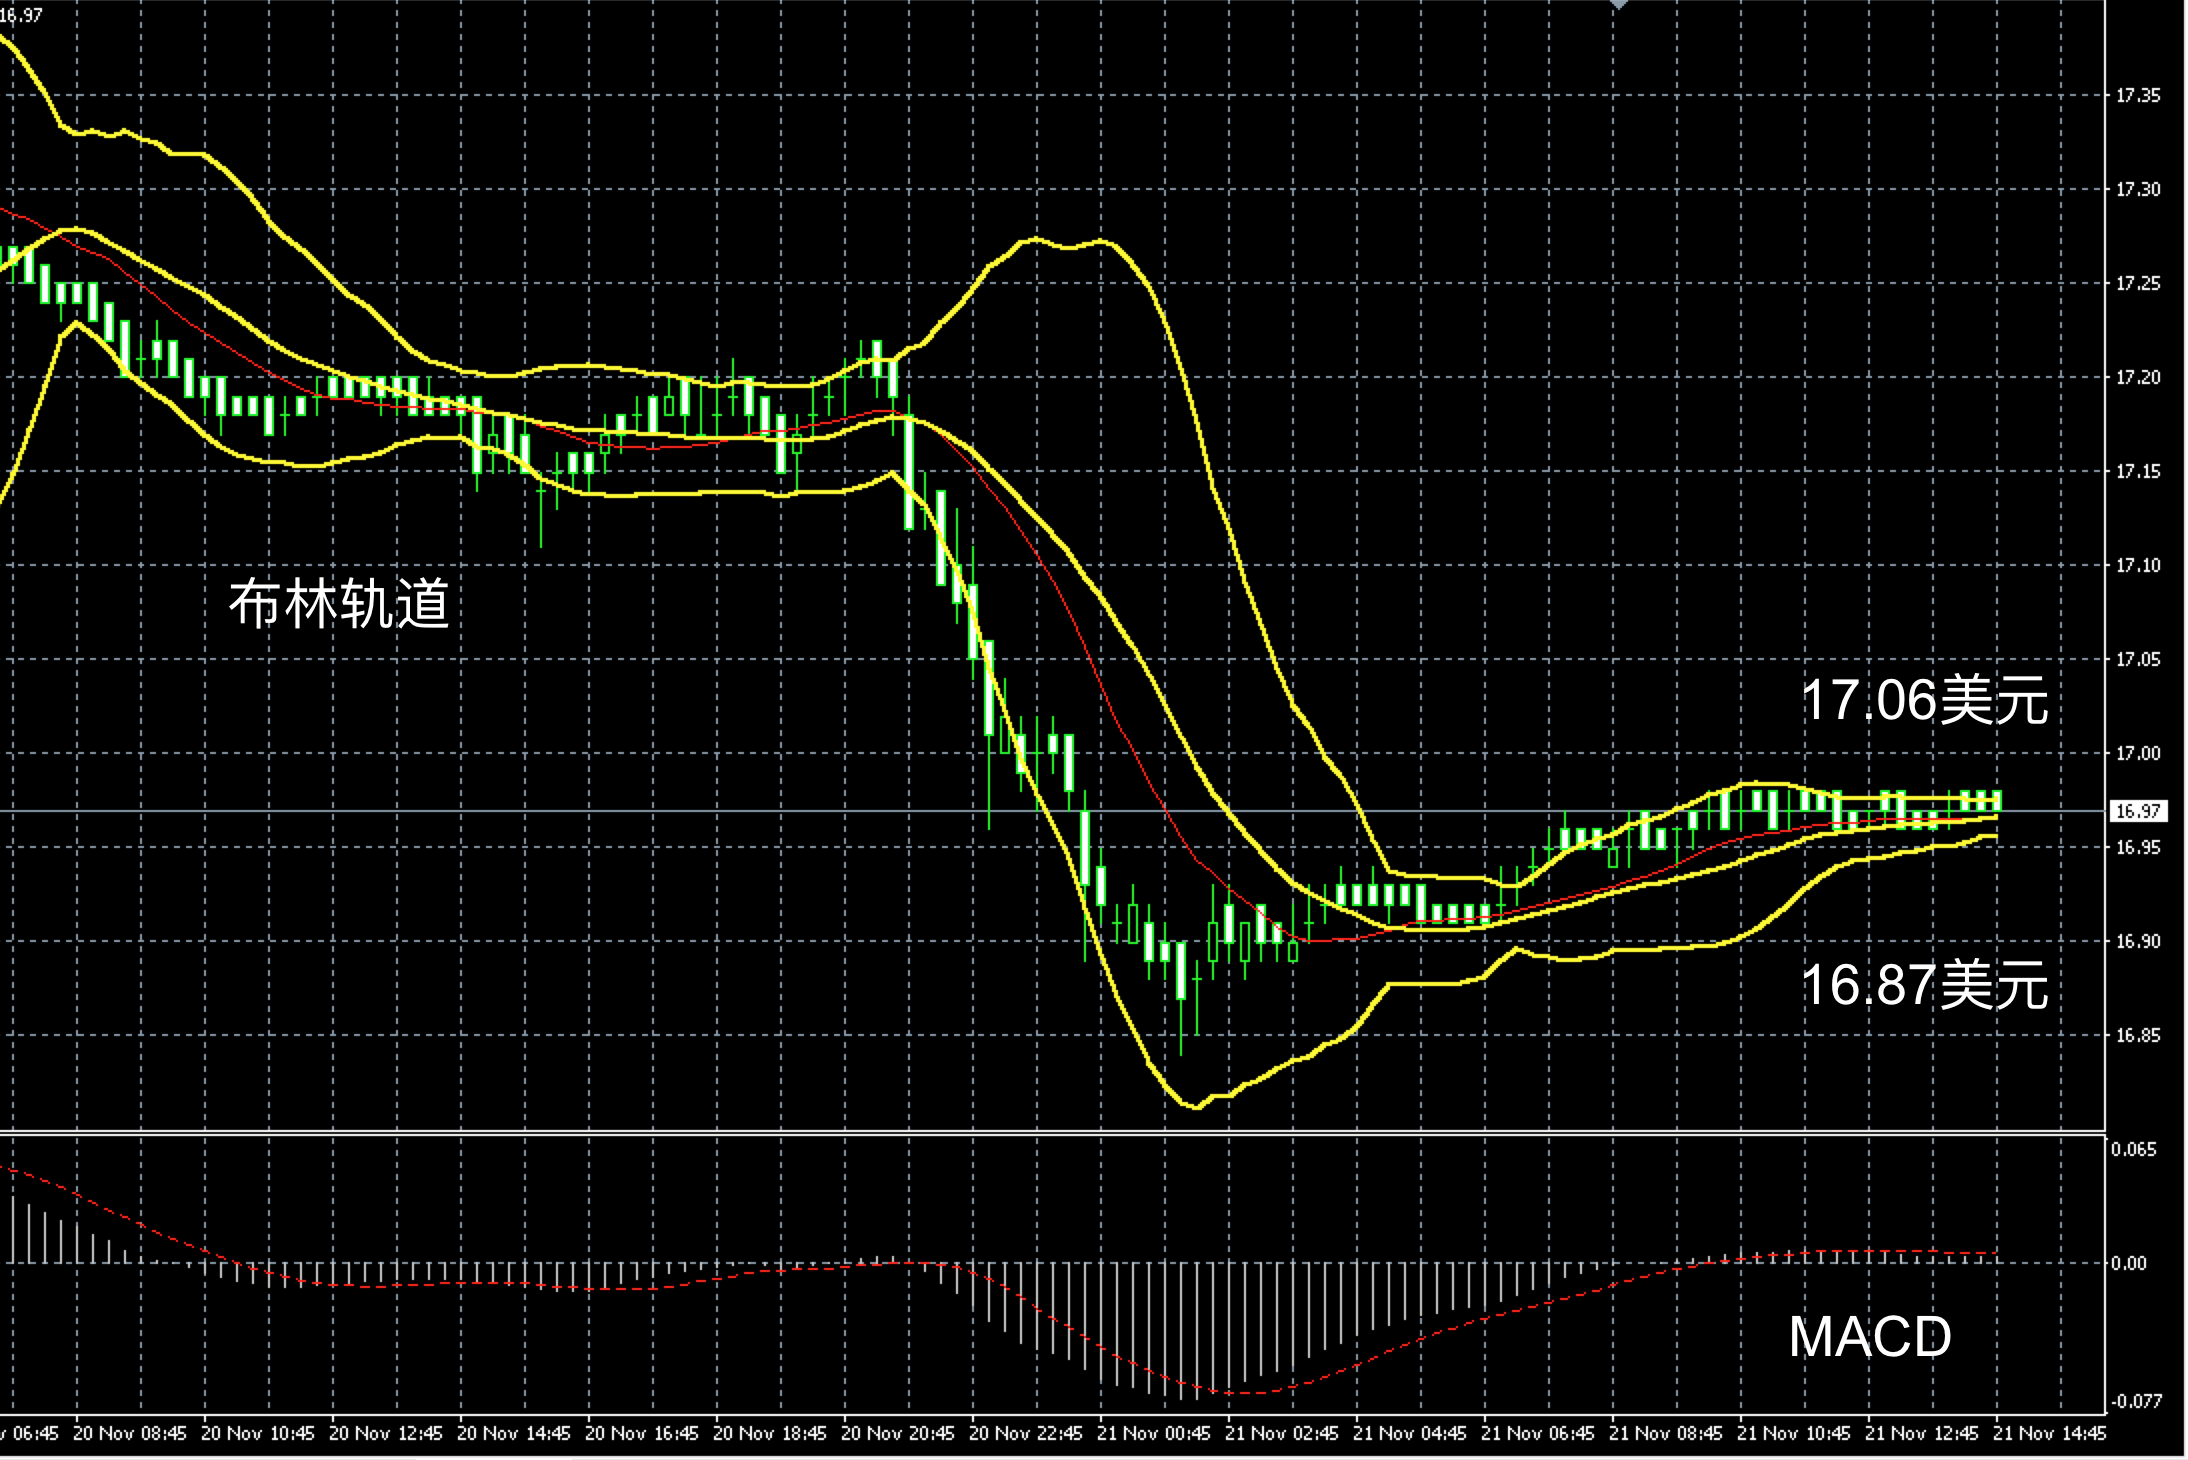Click the current price tag 16.97 on axis
Image resolution: width=2188 pixels, height=1460 pixels.
click(x=2138, y=811)
